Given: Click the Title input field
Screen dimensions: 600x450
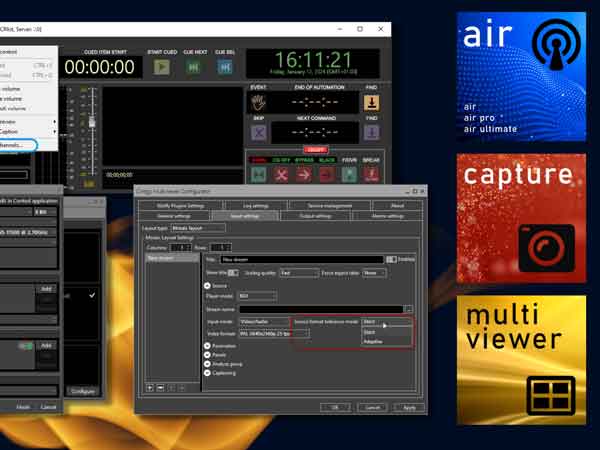Looking at the screenshot, I should tap(302, 259).
